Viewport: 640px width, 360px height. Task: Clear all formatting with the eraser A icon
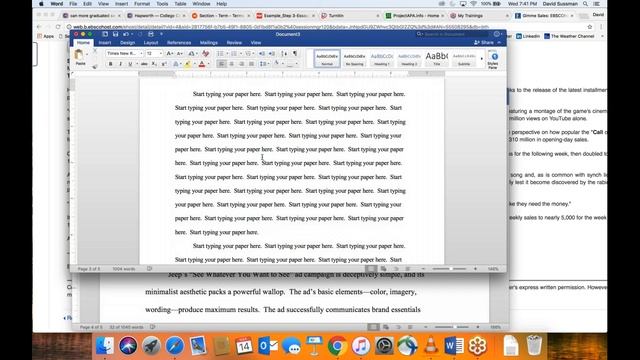pyautogui.click(x=205, y=53)
